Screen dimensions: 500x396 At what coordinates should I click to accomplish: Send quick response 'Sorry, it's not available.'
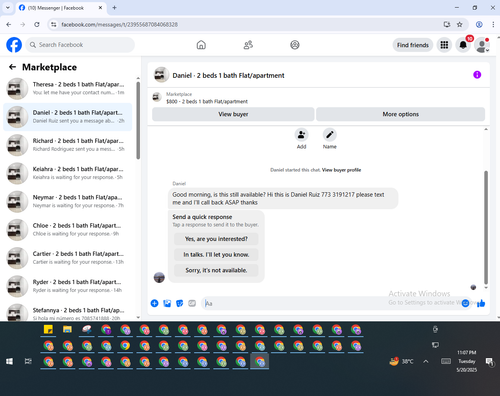216,270
